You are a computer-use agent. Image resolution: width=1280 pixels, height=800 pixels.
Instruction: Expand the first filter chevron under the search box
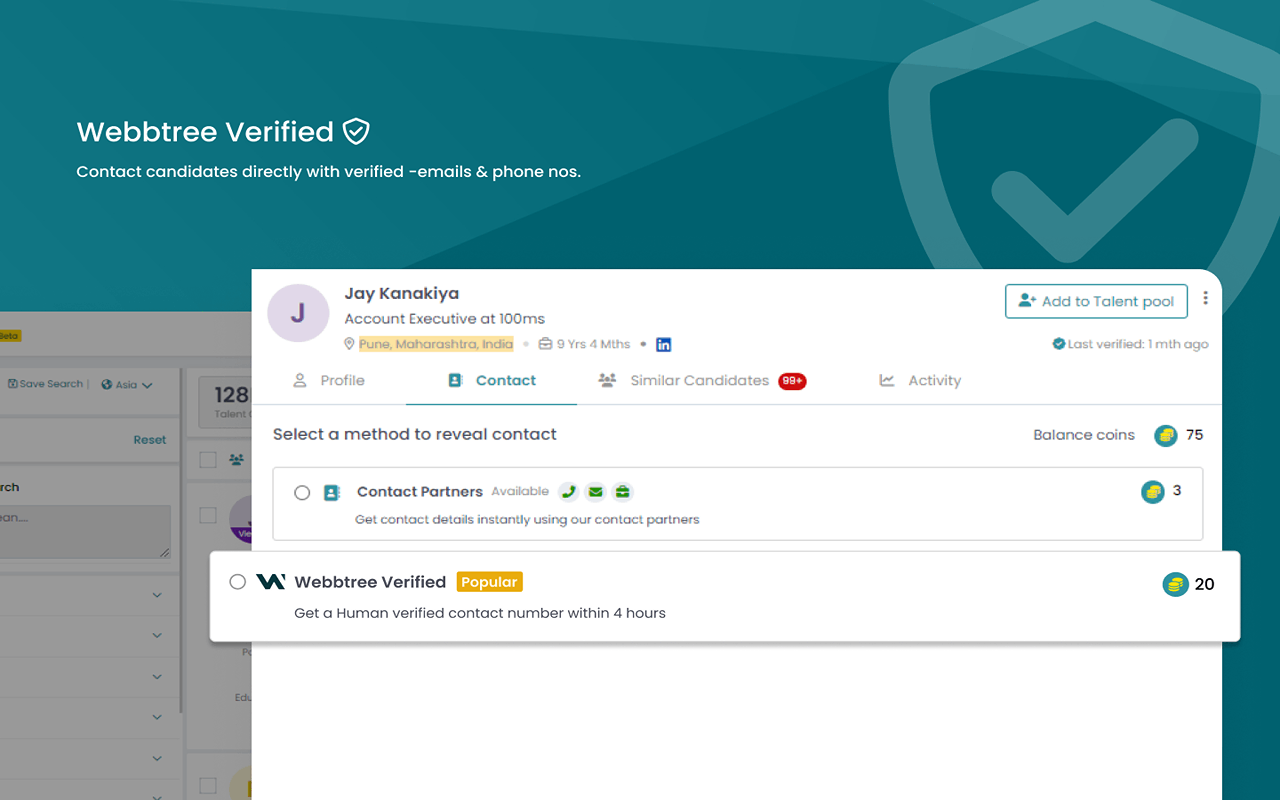pyautogui.click(x=157, y=595)
